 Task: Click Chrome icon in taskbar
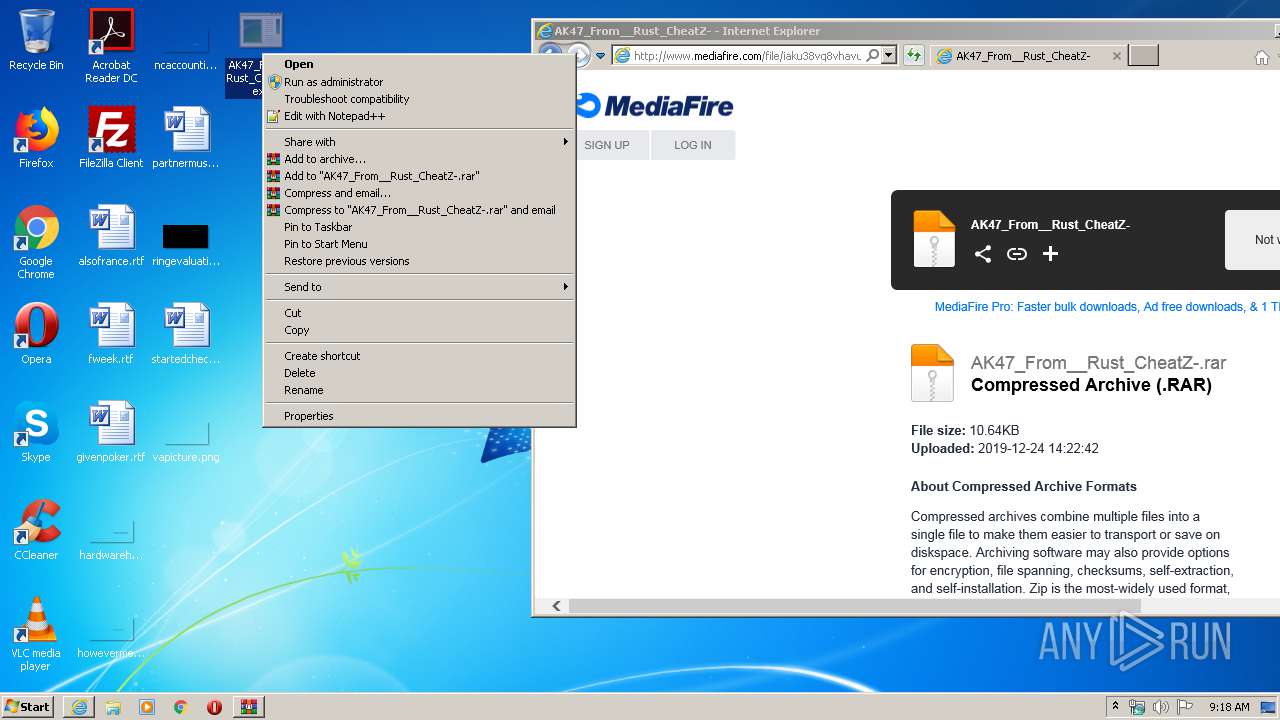pos(181,707)
